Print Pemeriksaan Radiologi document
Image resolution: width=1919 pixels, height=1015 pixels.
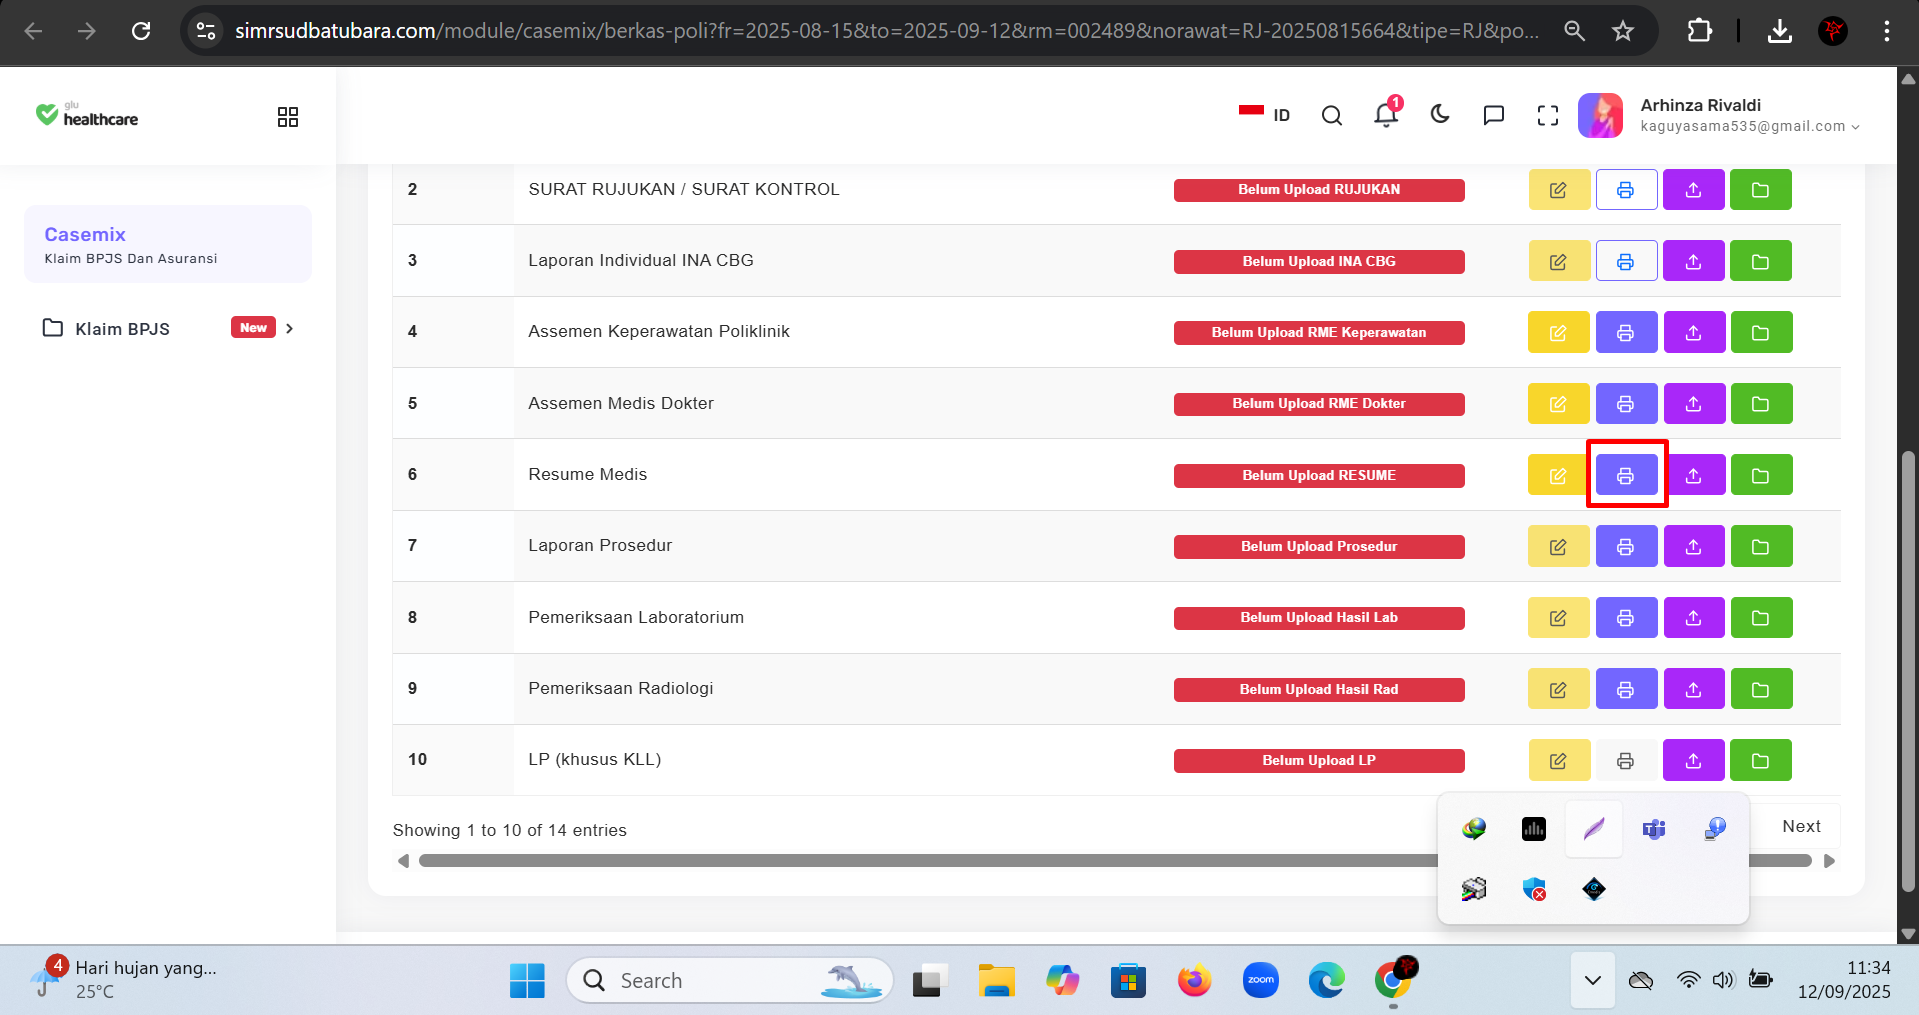tap(1626, 689)
